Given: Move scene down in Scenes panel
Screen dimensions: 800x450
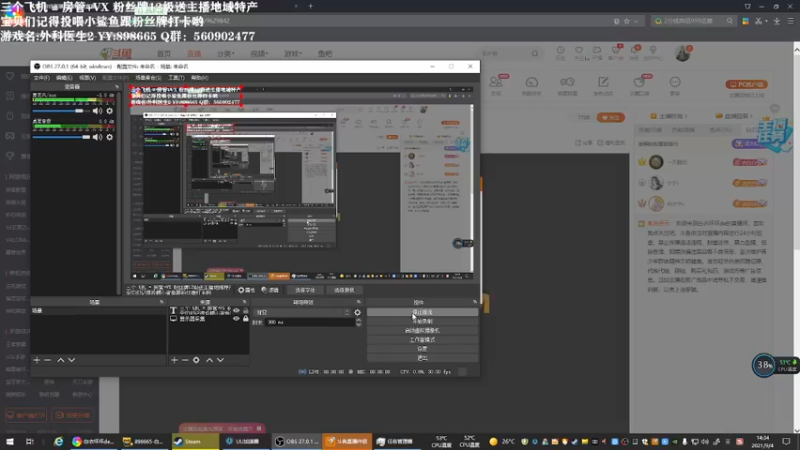Looking at the screenshot, I should point(72,360).
